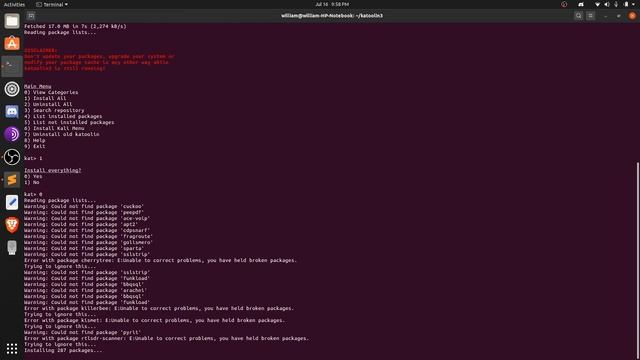
Task: Click the Discord tray icon
Action: (x=581, y=4)
